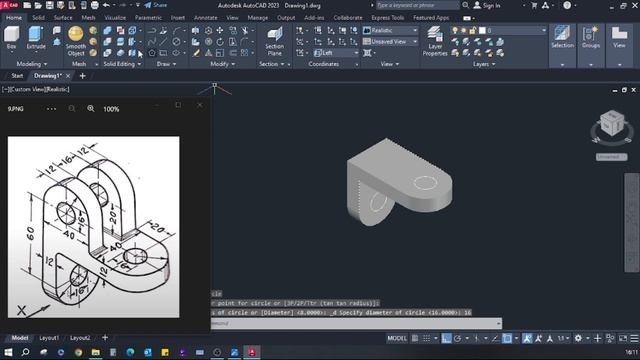Toggle the layer freeze sun icon
Screen dimensions: 640x360
(x=464, y=30)
